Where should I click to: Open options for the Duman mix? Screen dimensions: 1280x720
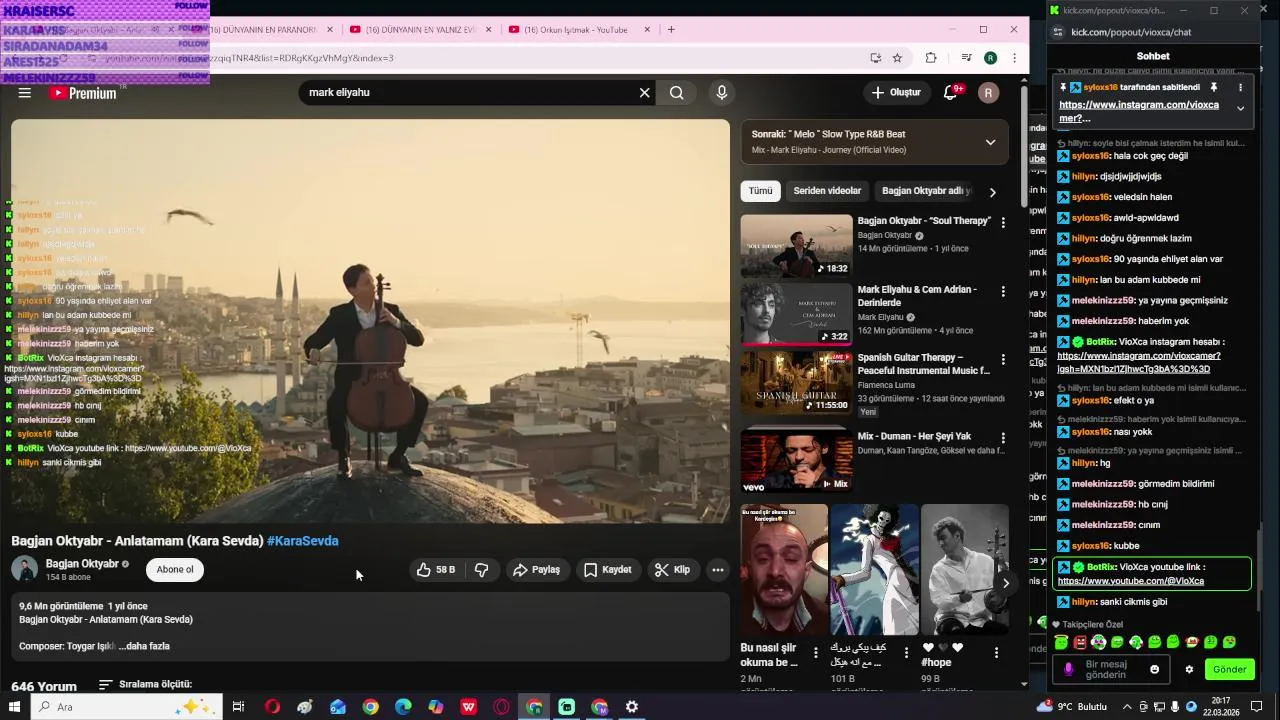pos(1003,437)
